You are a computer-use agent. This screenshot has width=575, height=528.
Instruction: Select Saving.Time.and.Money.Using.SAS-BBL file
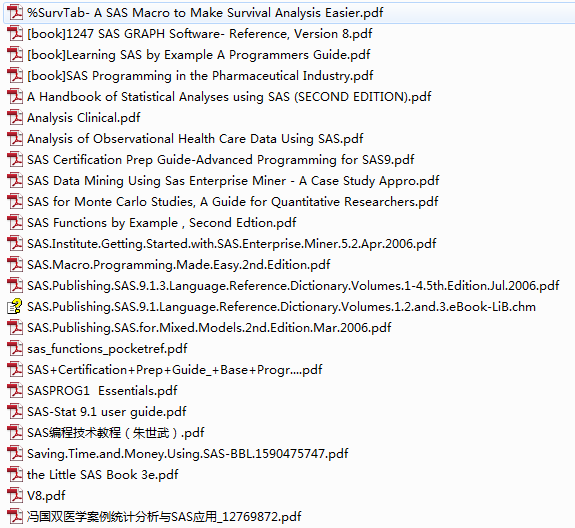pyautogui.click(x=188, y=454)
